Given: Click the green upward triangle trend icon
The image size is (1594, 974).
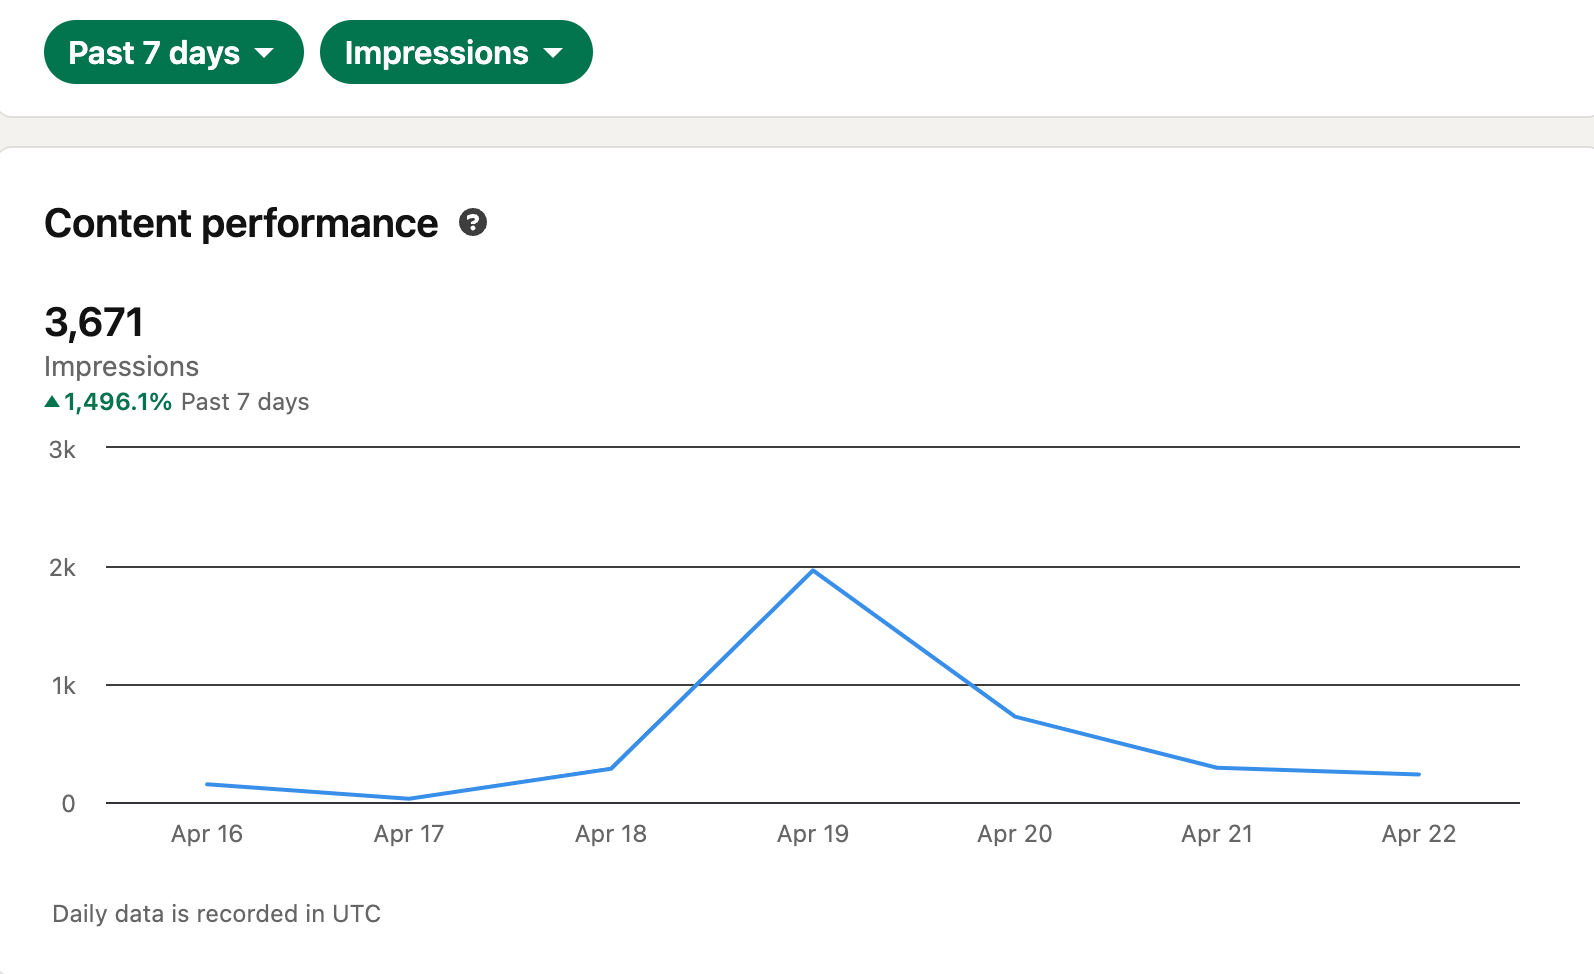Looking at the screenshot, I should click(x=52, y=402).
